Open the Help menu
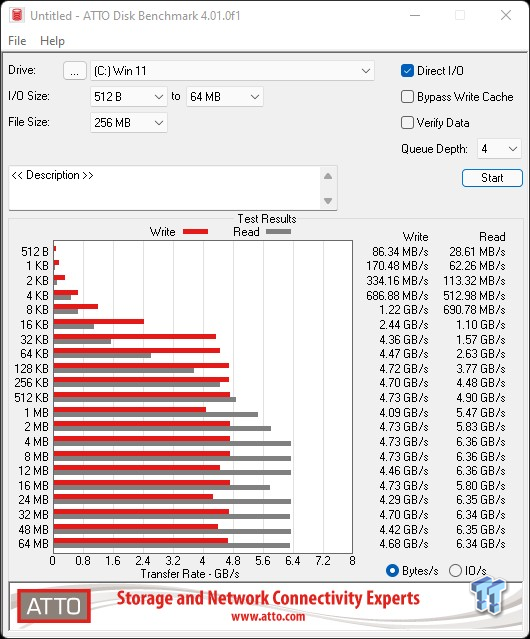 coord(52,41)
